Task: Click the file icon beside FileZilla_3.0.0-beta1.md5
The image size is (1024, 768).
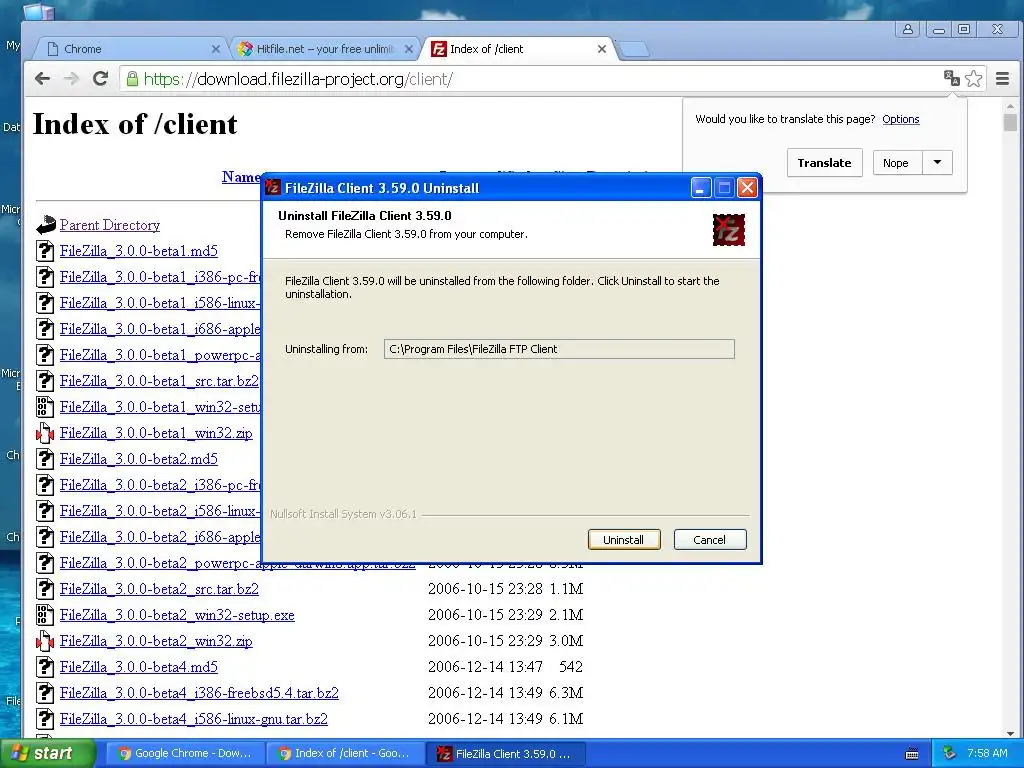Action: (45, 251)
